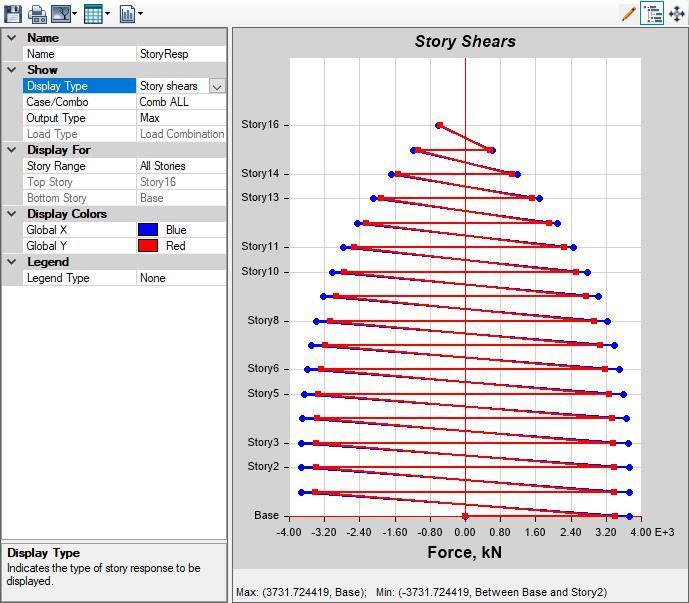Open the Display Type dropdown arrow
This screenshot has width=689, height=603.
click(x=217, y=86)
